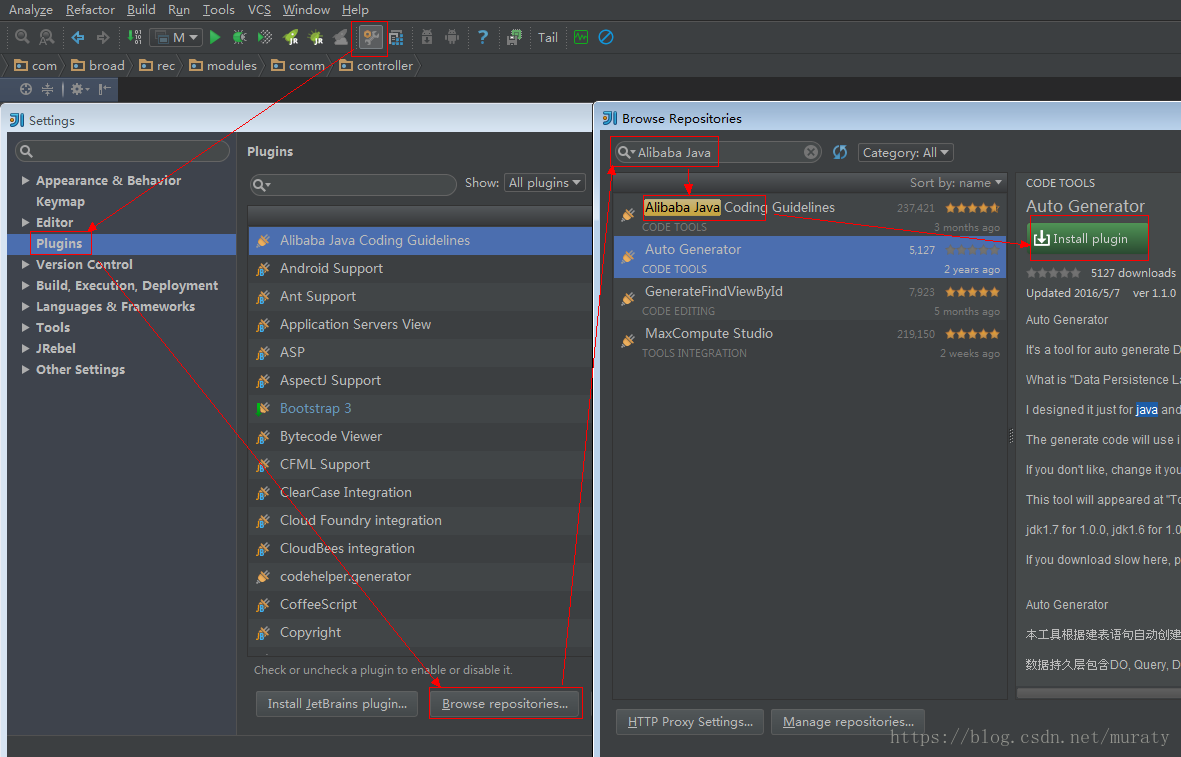This screenshot has width=1181, height=757.
Task: Expand Languages & Frameworks node
Action: 25,307
